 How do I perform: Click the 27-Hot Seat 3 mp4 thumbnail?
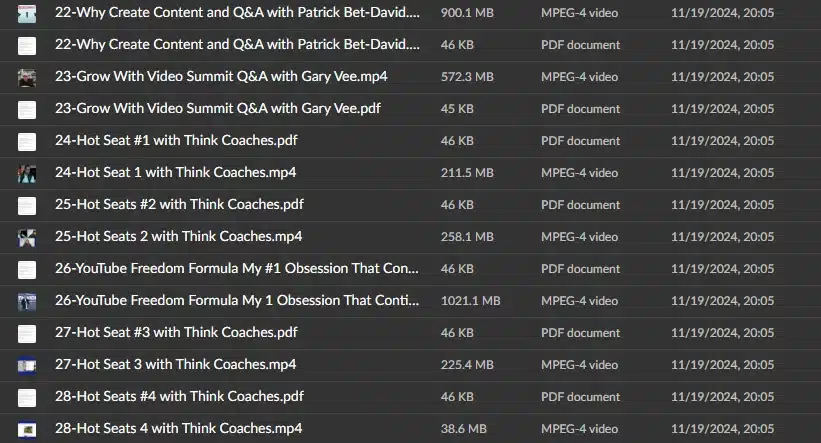pyautogui.click(x=27, y=365)
